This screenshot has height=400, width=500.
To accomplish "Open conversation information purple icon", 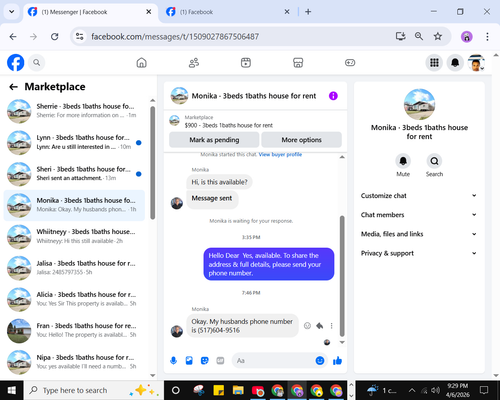I will (333, 96).
